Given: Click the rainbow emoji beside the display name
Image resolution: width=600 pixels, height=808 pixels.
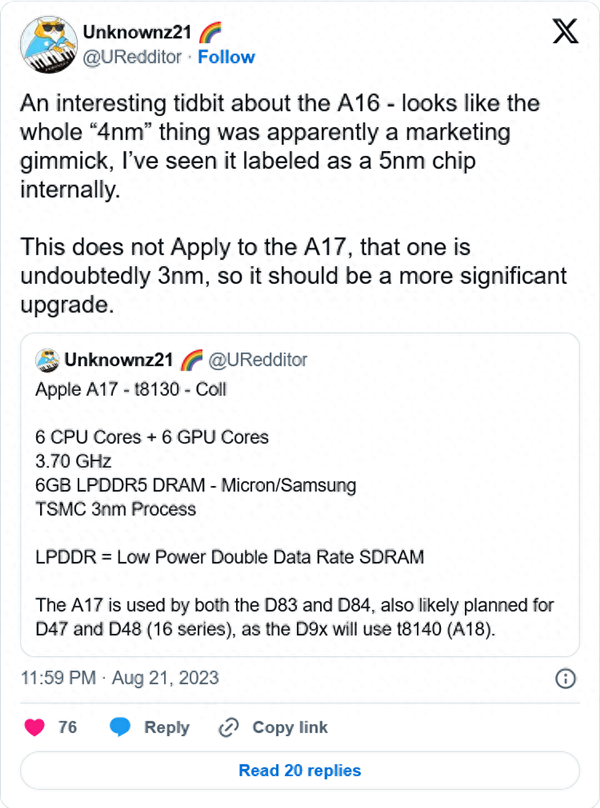Looking at the screenshot, I should point(208,31).
